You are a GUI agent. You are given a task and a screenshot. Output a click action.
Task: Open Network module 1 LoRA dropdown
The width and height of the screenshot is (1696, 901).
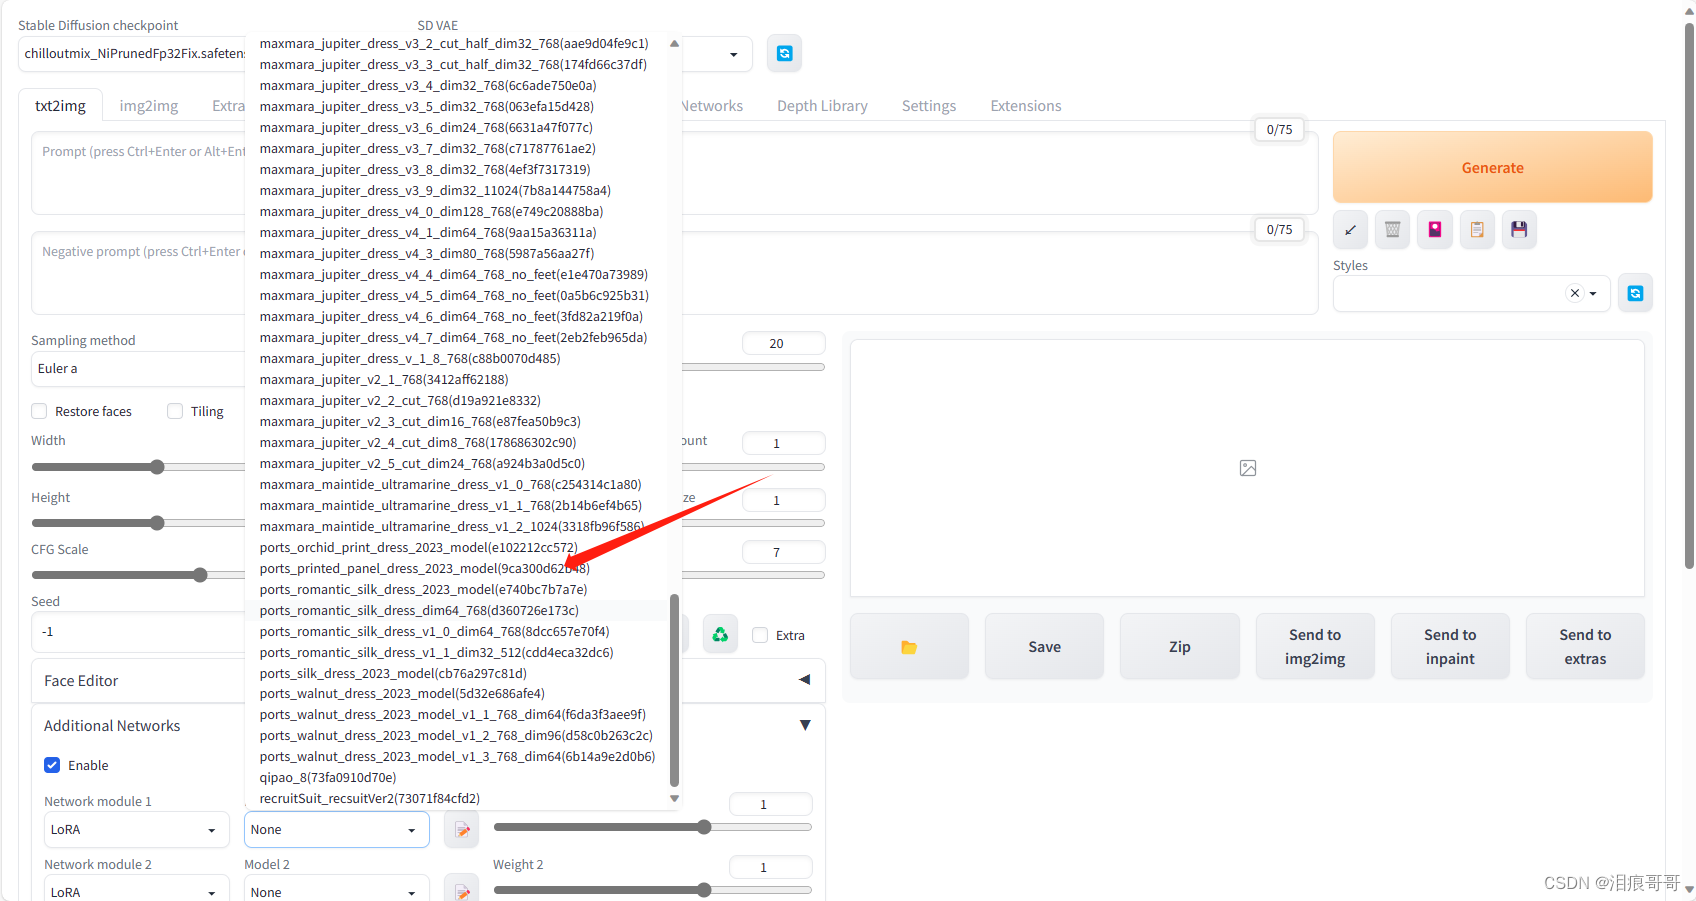pos(137,830)
